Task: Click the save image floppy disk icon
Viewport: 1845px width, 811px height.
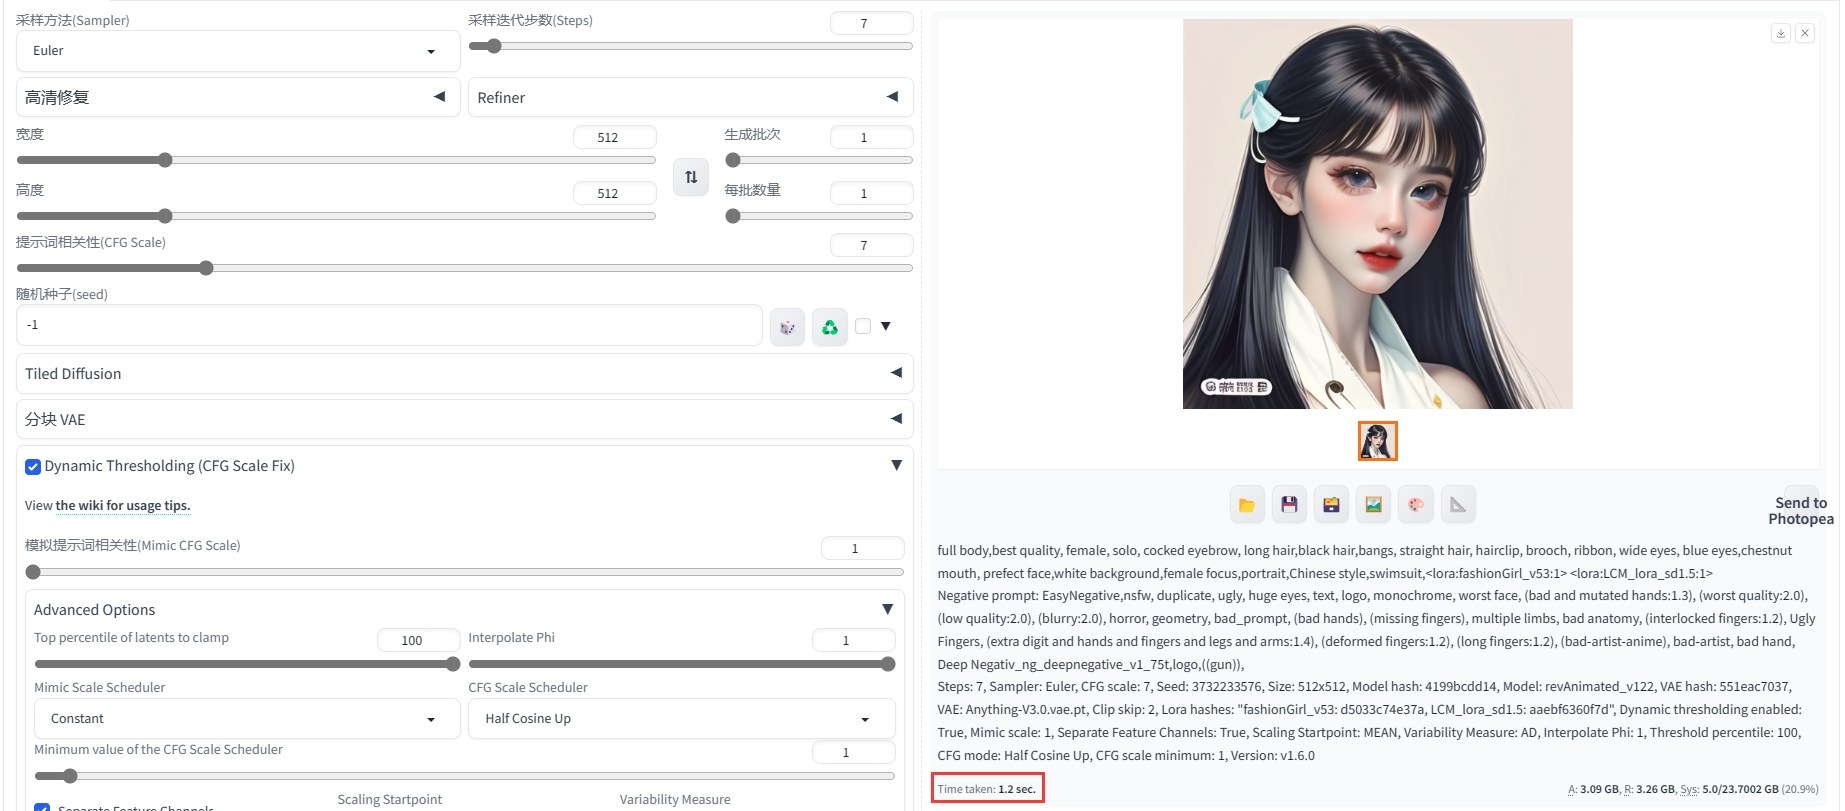Action: click(1289, 505)
